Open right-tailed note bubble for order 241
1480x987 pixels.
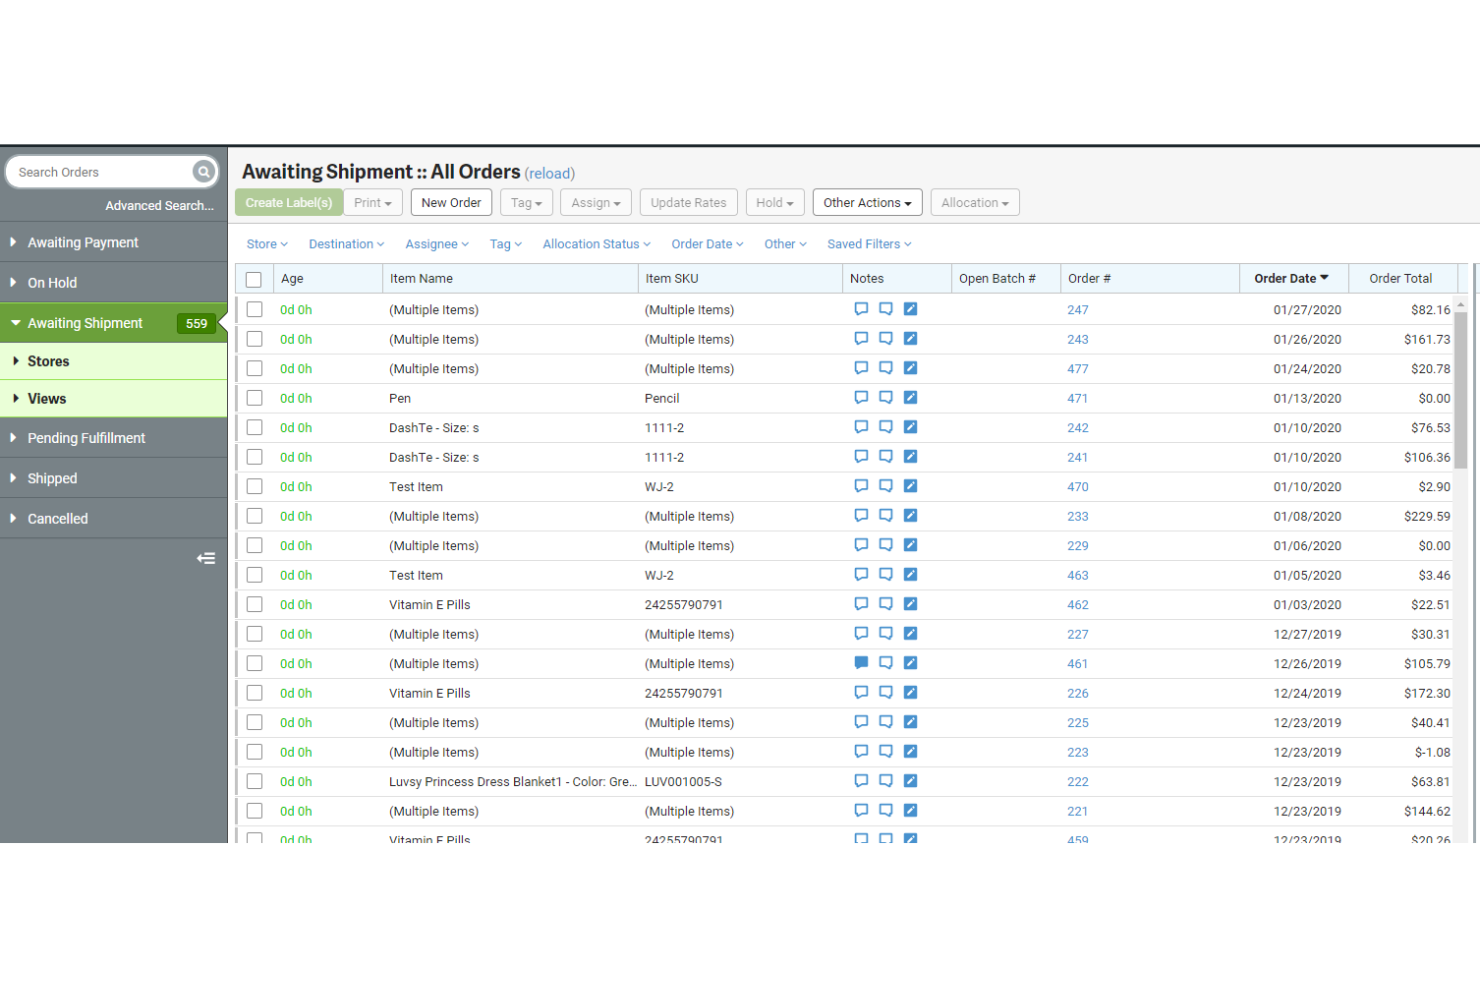pos(886,457)
